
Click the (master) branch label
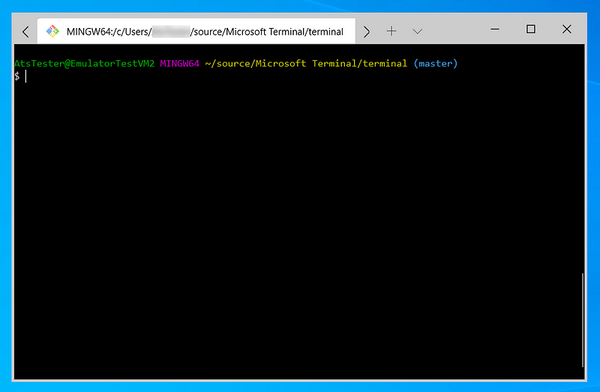click(435, 64)
